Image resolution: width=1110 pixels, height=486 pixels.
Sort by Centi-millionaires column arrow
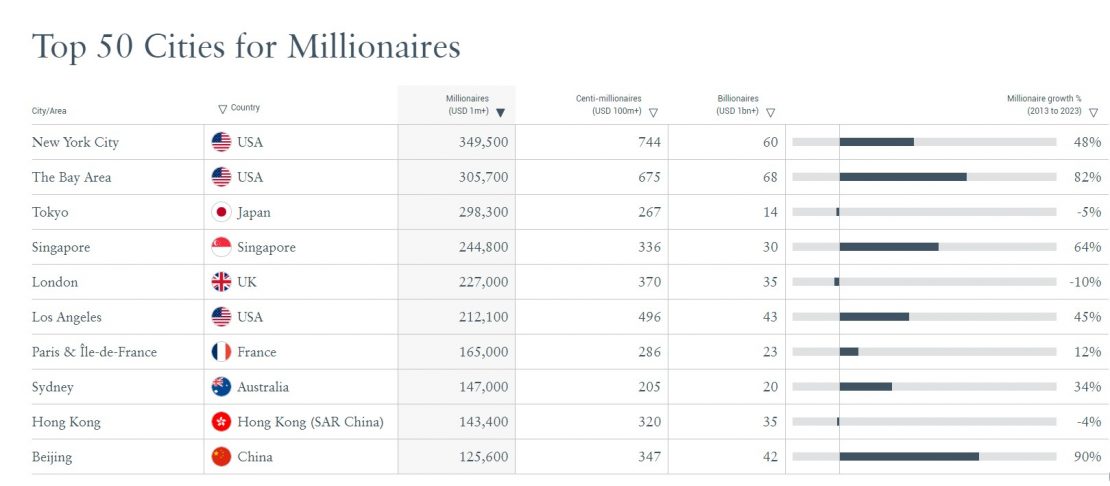653,113
